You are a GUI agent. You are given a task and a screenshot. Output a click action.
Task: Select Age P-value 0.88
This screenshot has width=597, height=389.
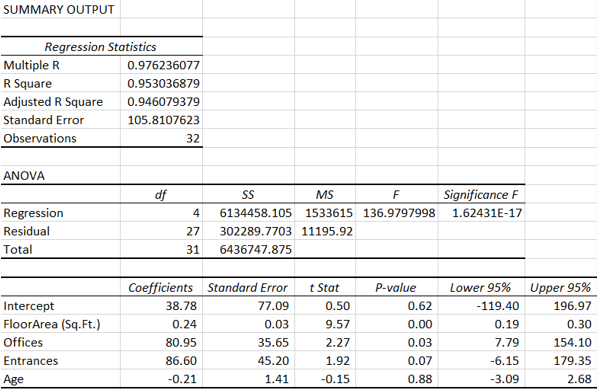click(x=420, y=379)
